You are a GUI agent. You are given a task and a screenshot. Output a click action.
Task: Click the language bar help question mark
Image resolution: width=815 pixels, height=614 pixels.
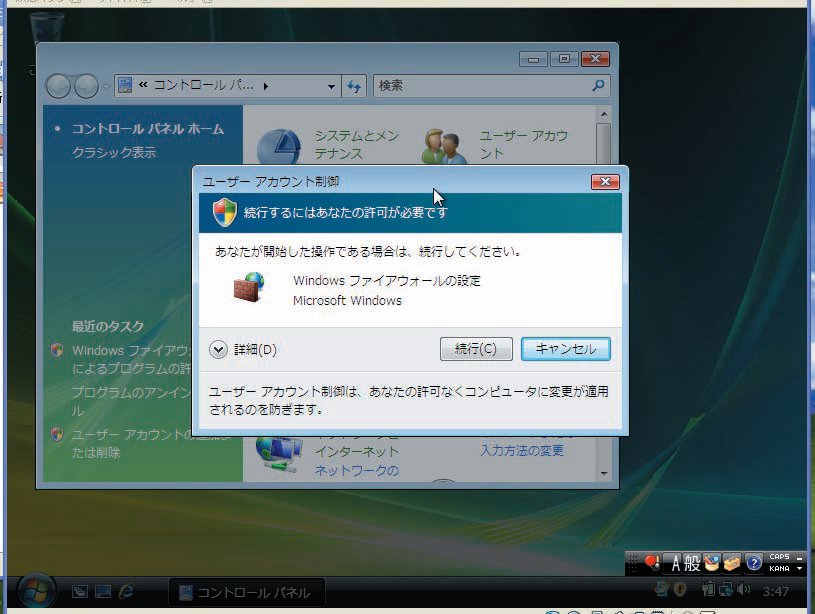pos(753,563)
